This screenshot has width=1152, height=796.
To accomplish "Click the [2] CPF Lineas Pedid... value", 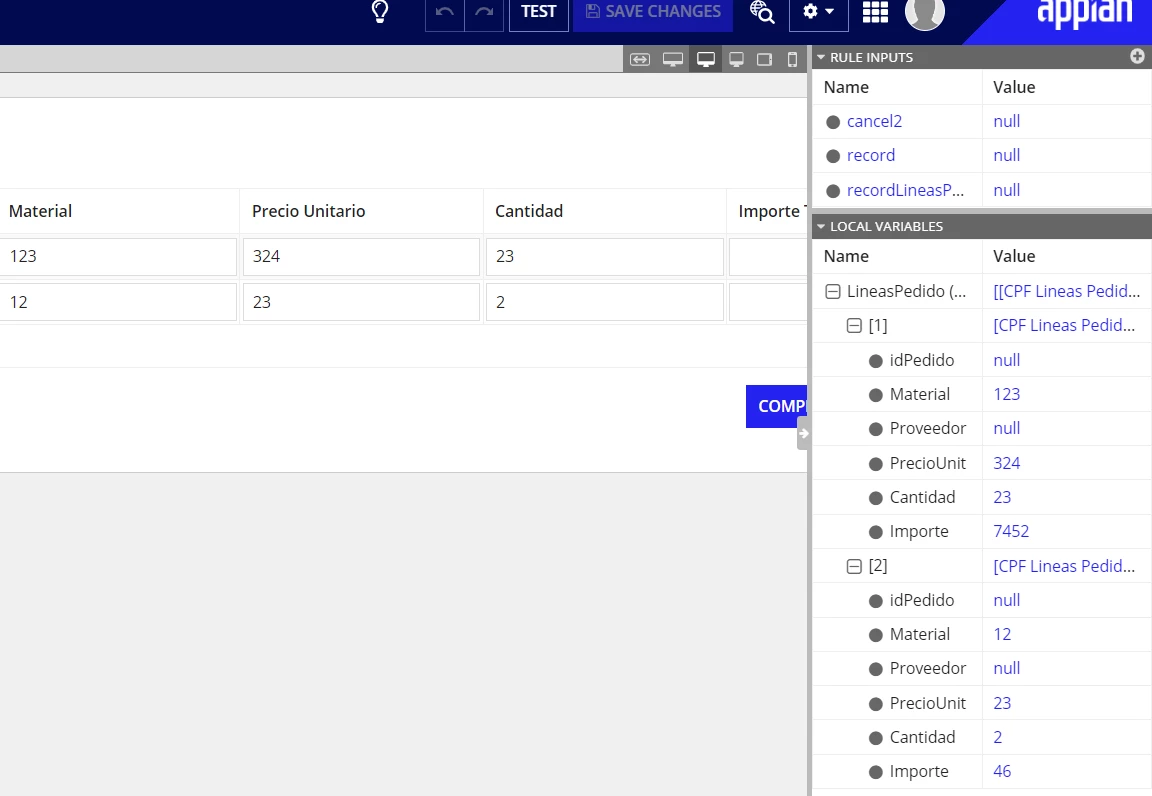I will [1064, 567].
